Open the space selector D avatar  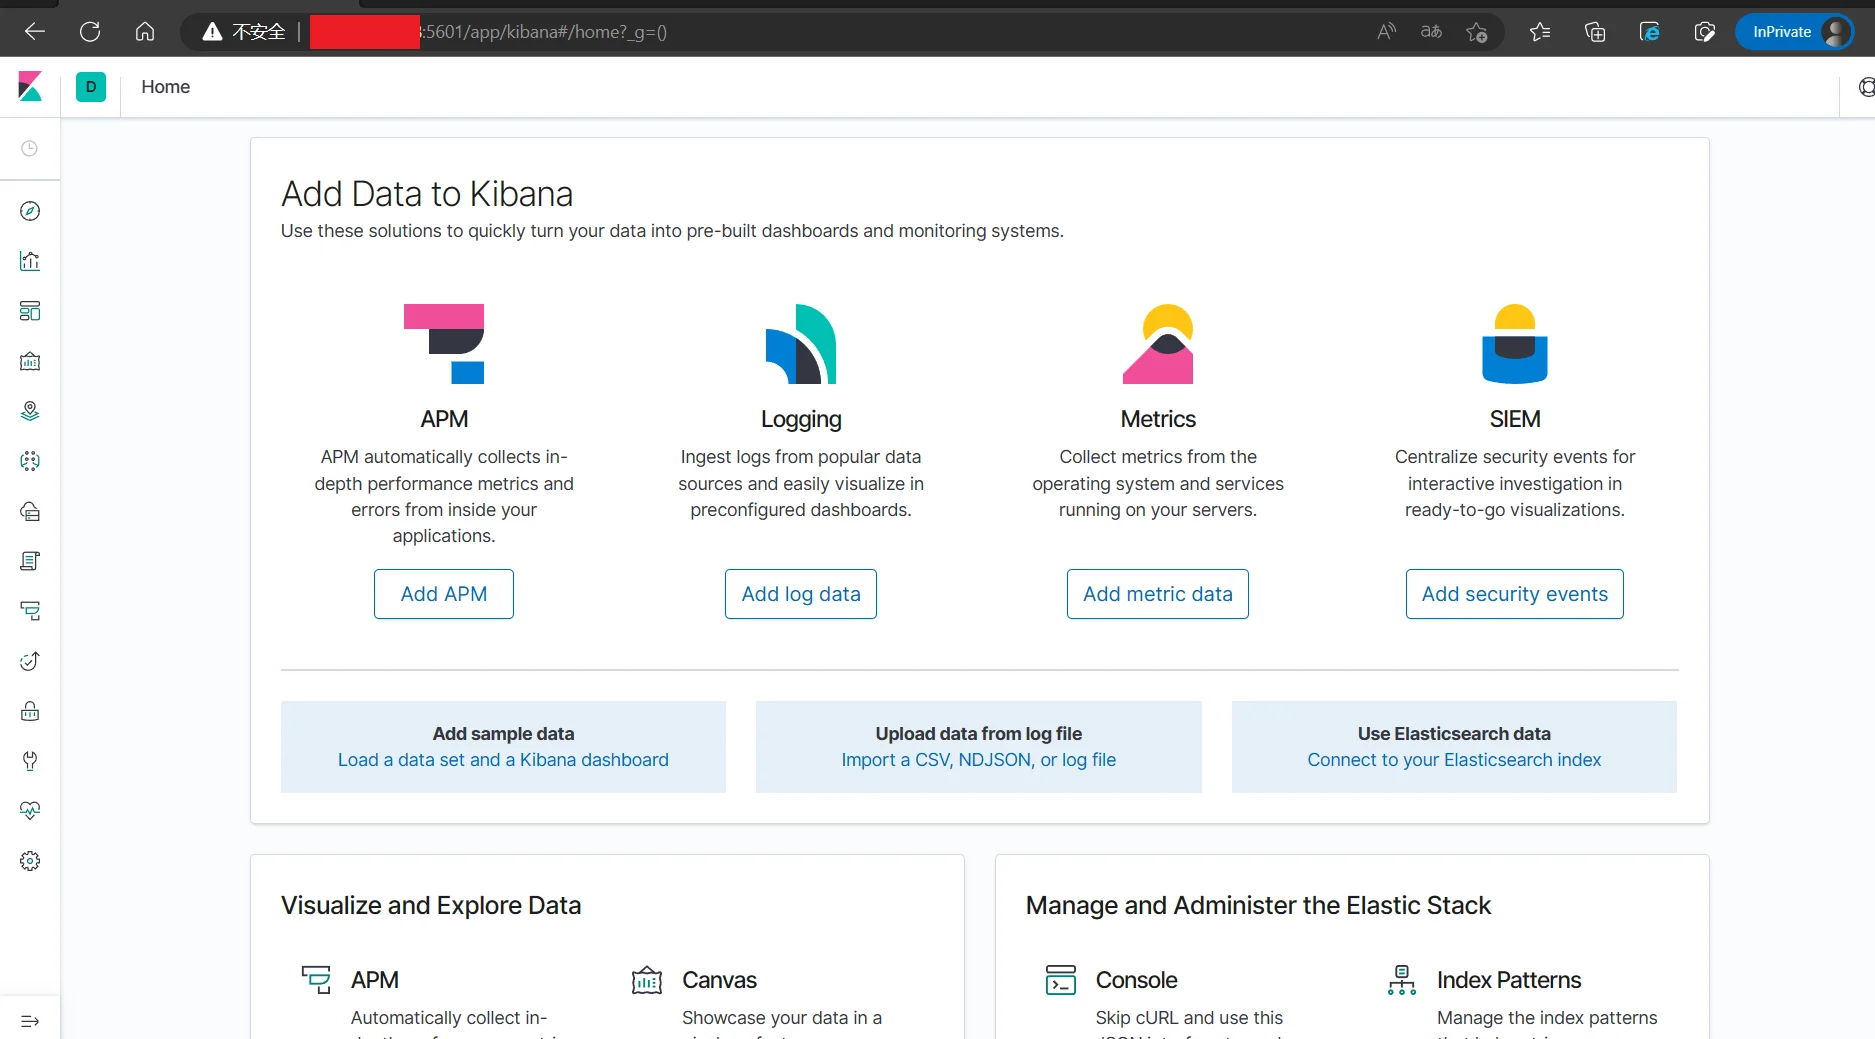click(91, 87)
